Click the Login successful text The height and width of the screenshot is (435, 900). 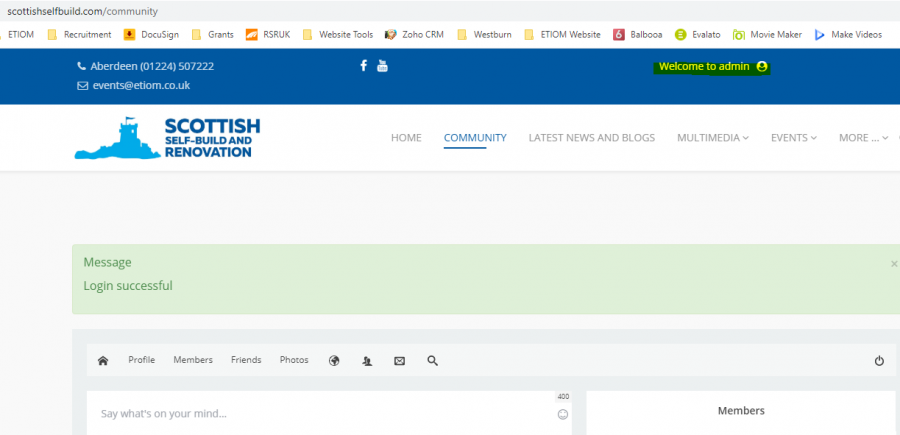(128, 286)
